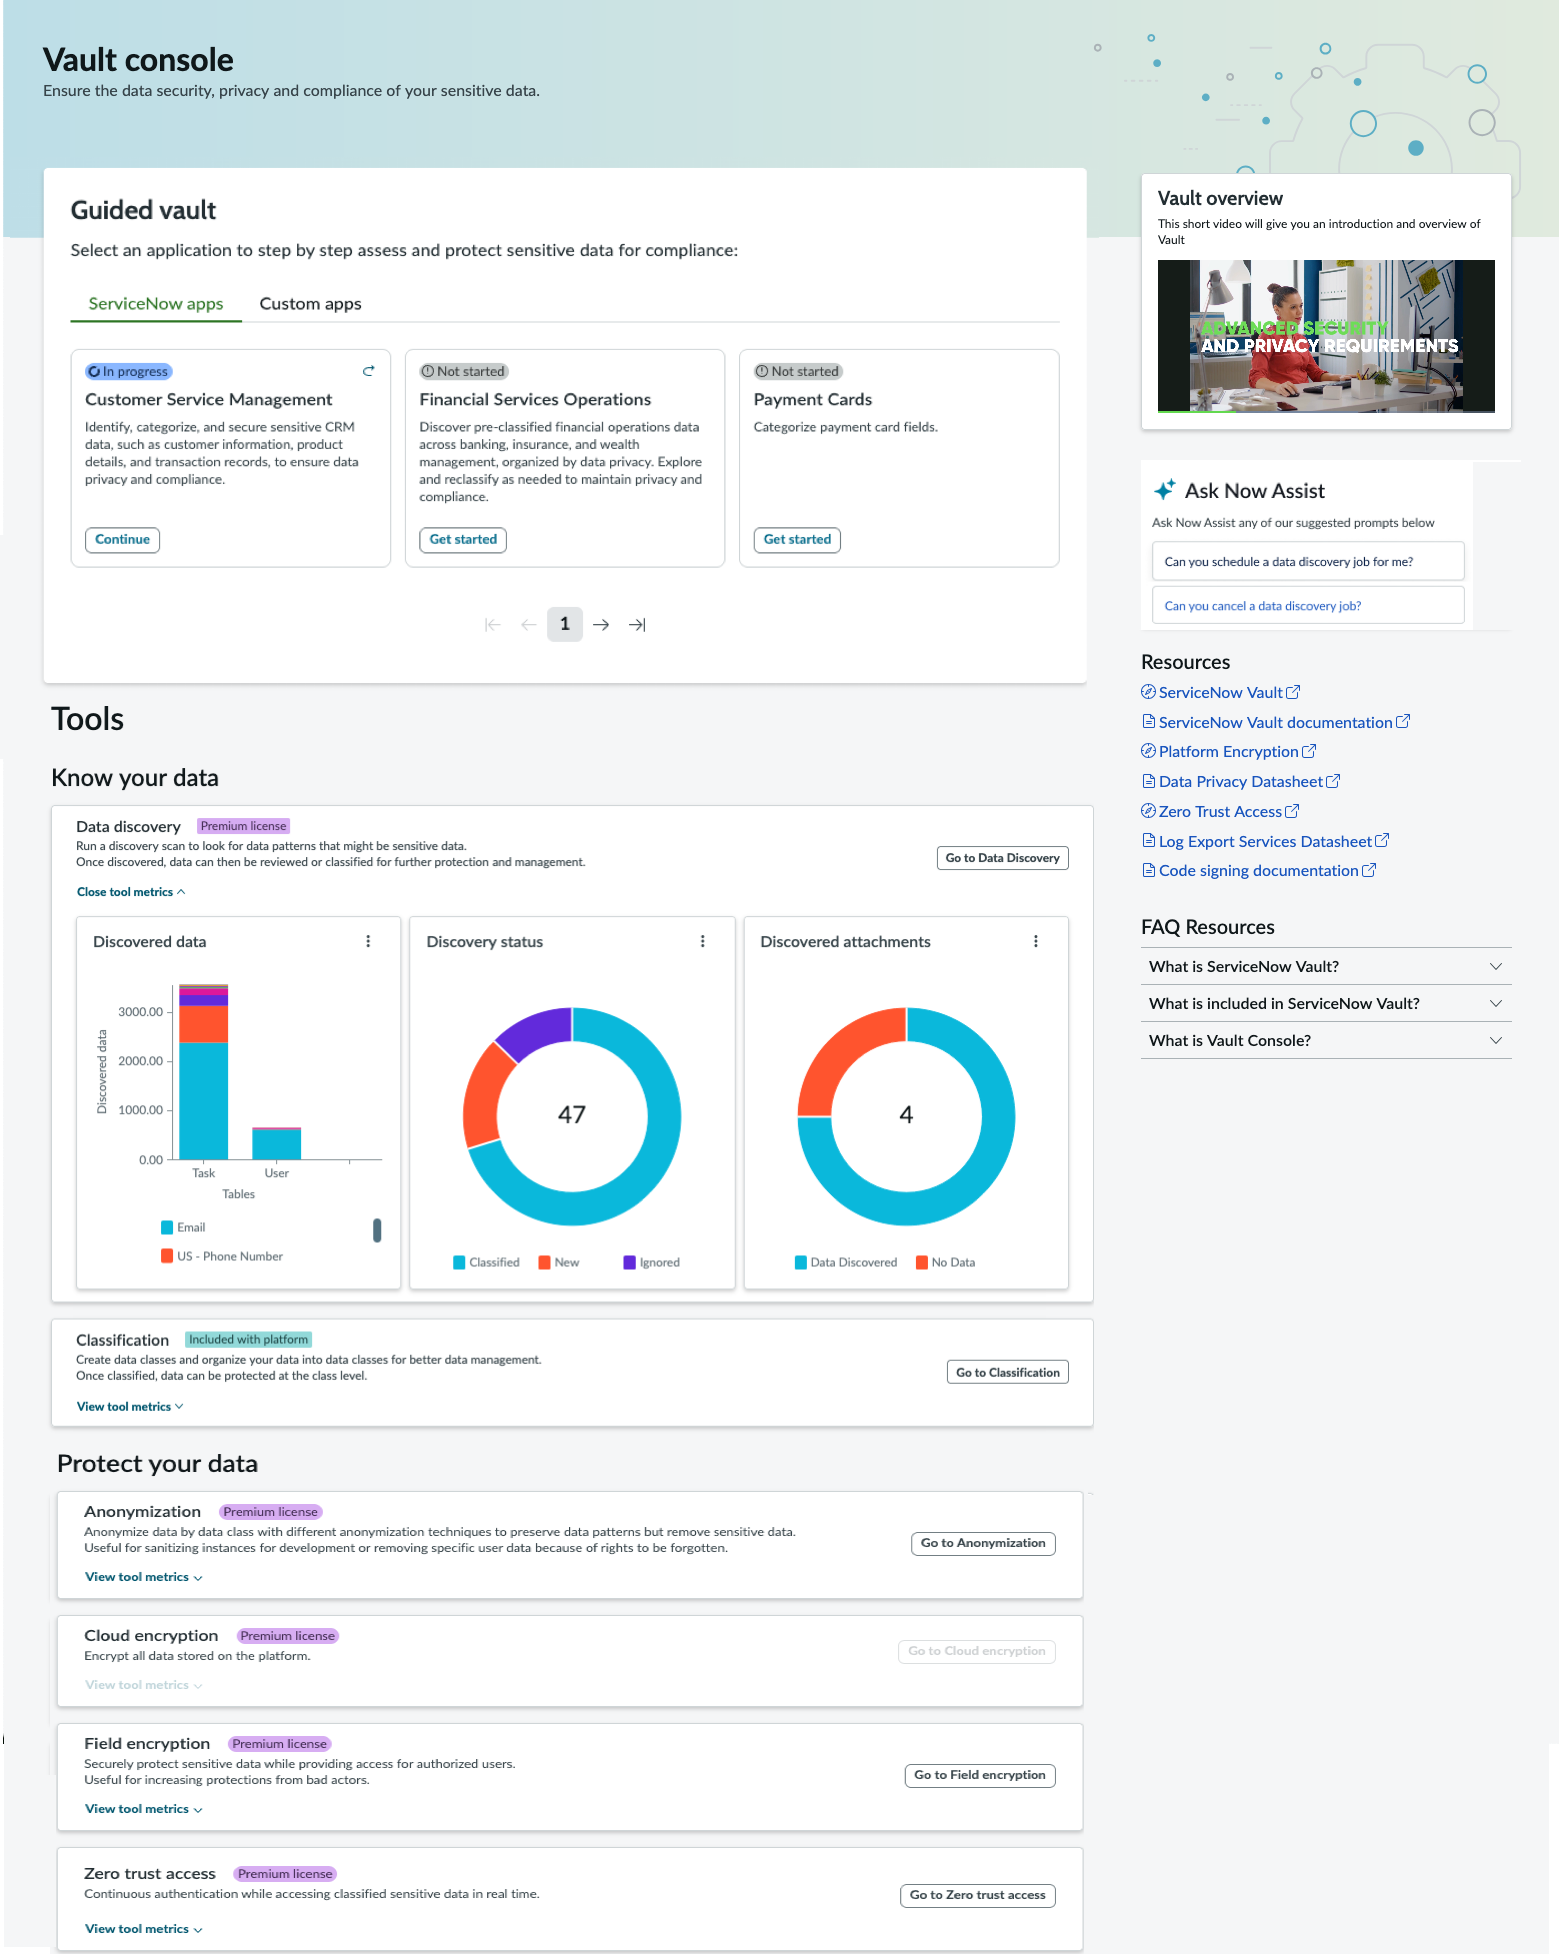Click the Discovered data legend scrollbar

pyautogui.click(x=377, y=1230)
